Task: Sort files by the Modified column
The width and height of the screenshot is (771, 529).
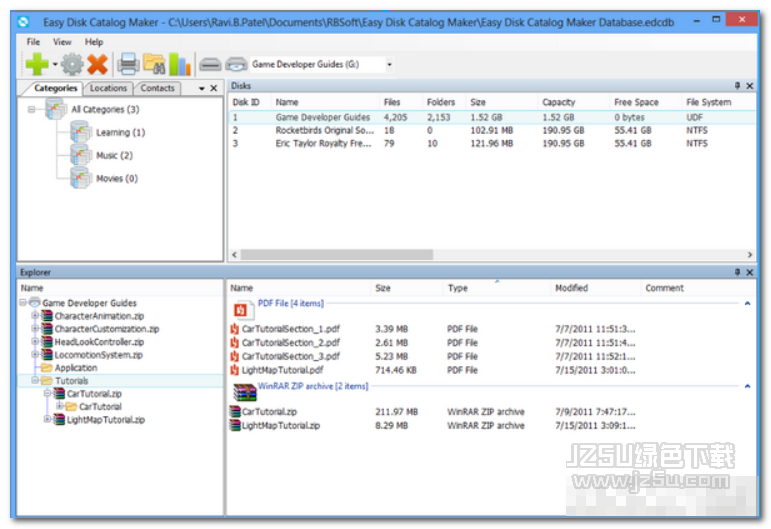Action: point(595,288)
